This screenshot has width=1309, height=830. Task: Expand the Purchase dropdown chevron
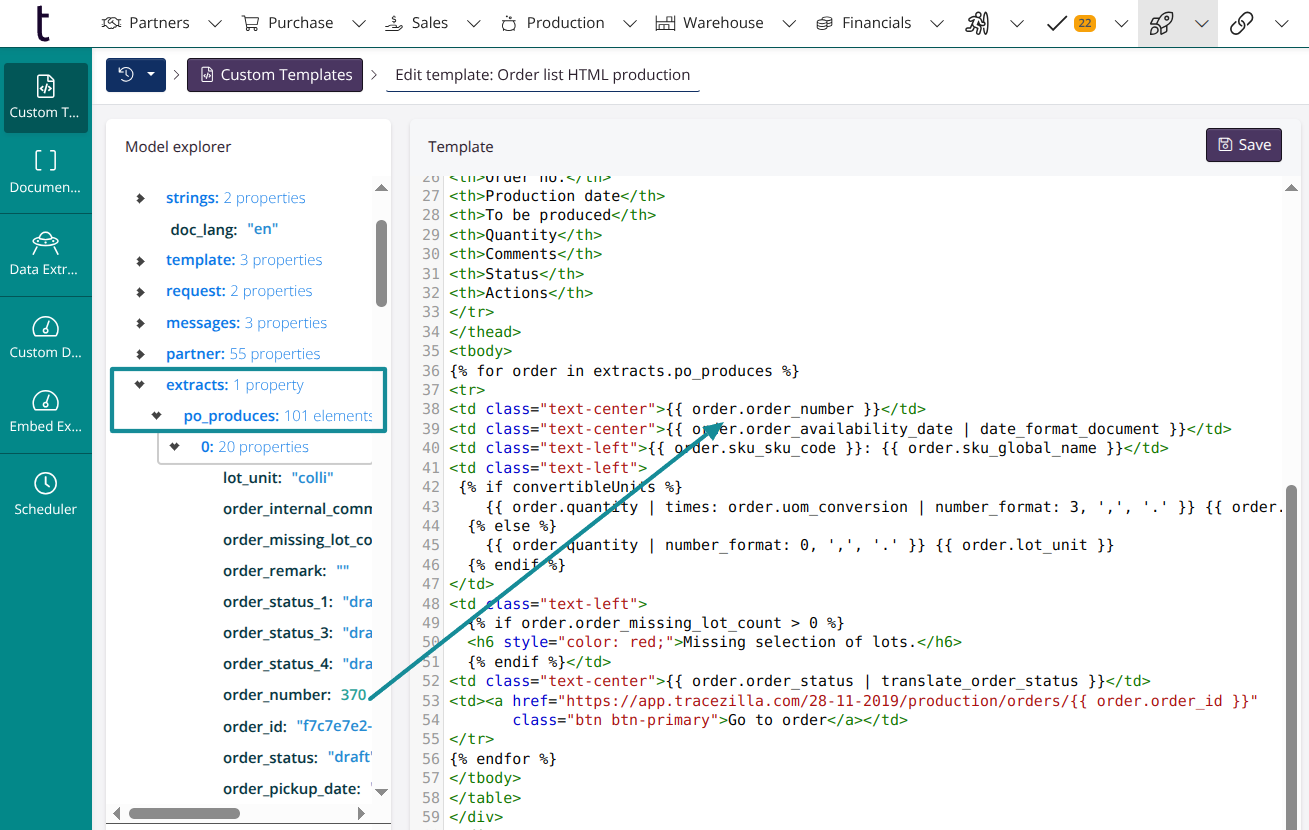tap(359, 23)
